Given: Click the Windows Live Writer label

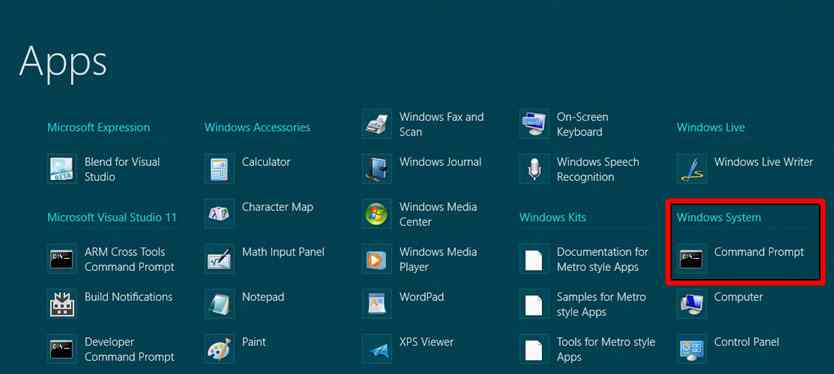Looking at the screenshot, I should (x=763, y=162).
